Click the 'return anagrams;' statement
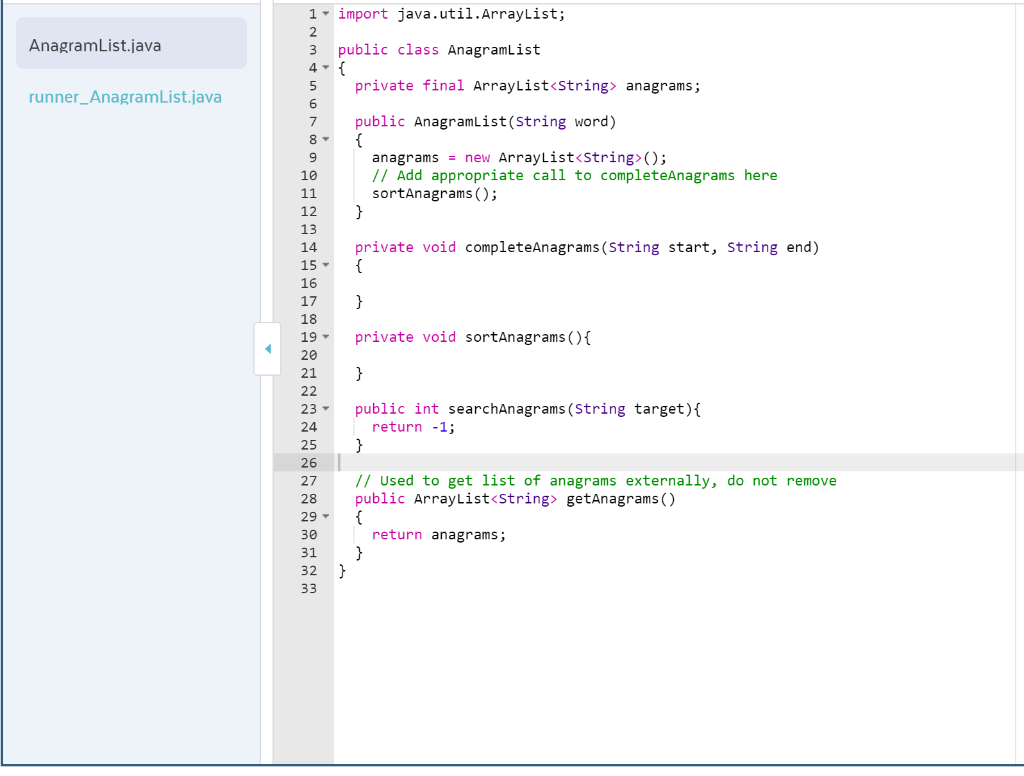This screenshot has width=1024, height=776. 439,535
